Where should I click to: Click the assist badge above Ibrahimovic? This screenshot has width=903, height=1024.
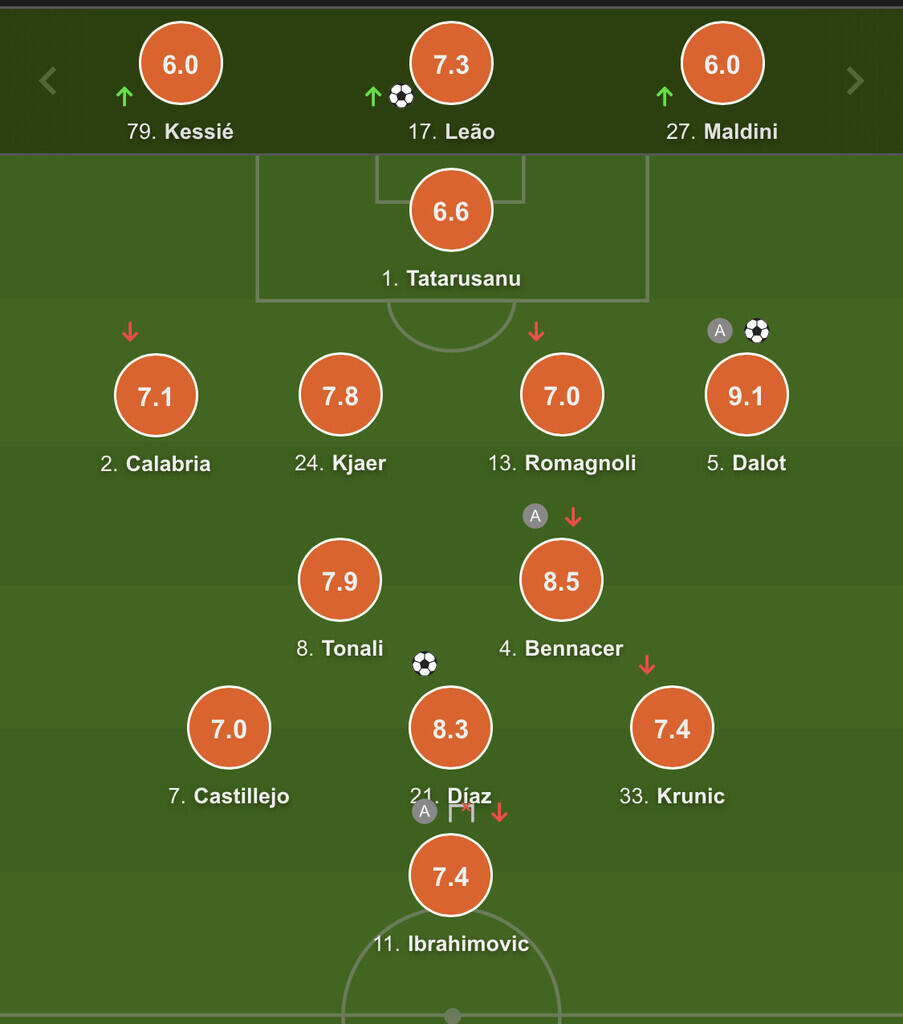425,811
